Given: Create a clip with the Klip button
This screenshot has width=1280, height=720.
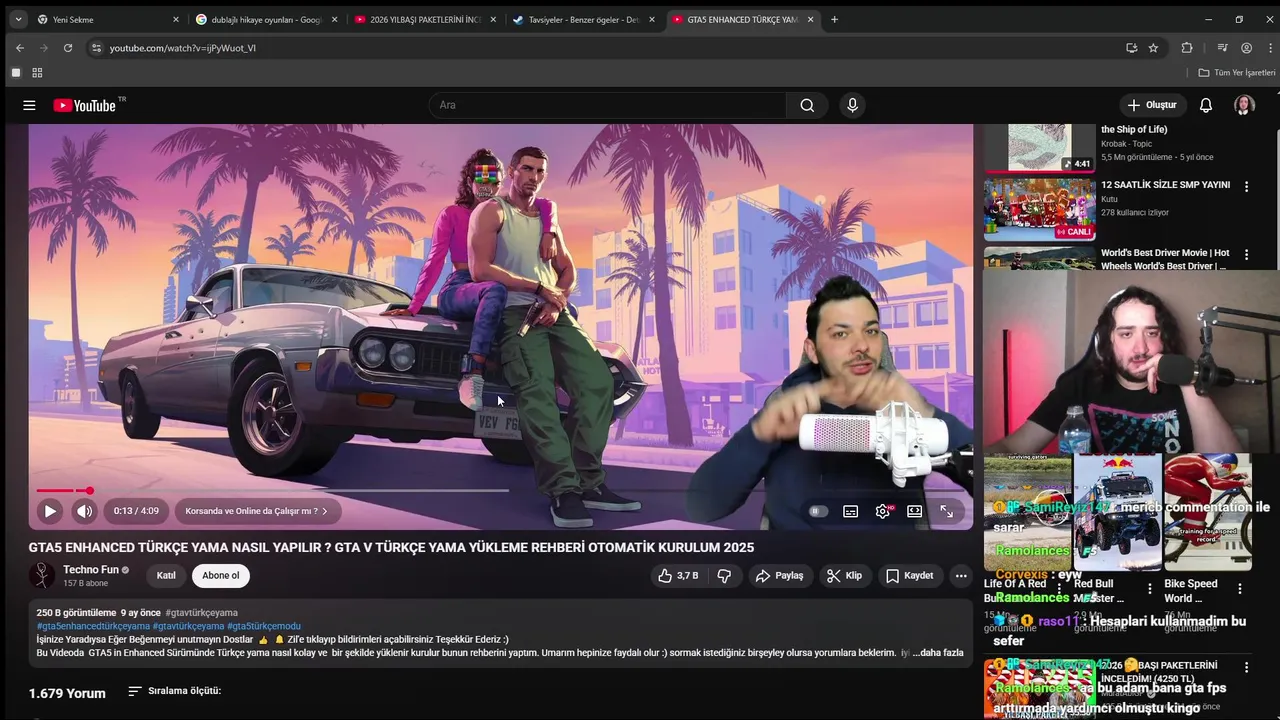Looking at the screenshot, I should (844, 576).
